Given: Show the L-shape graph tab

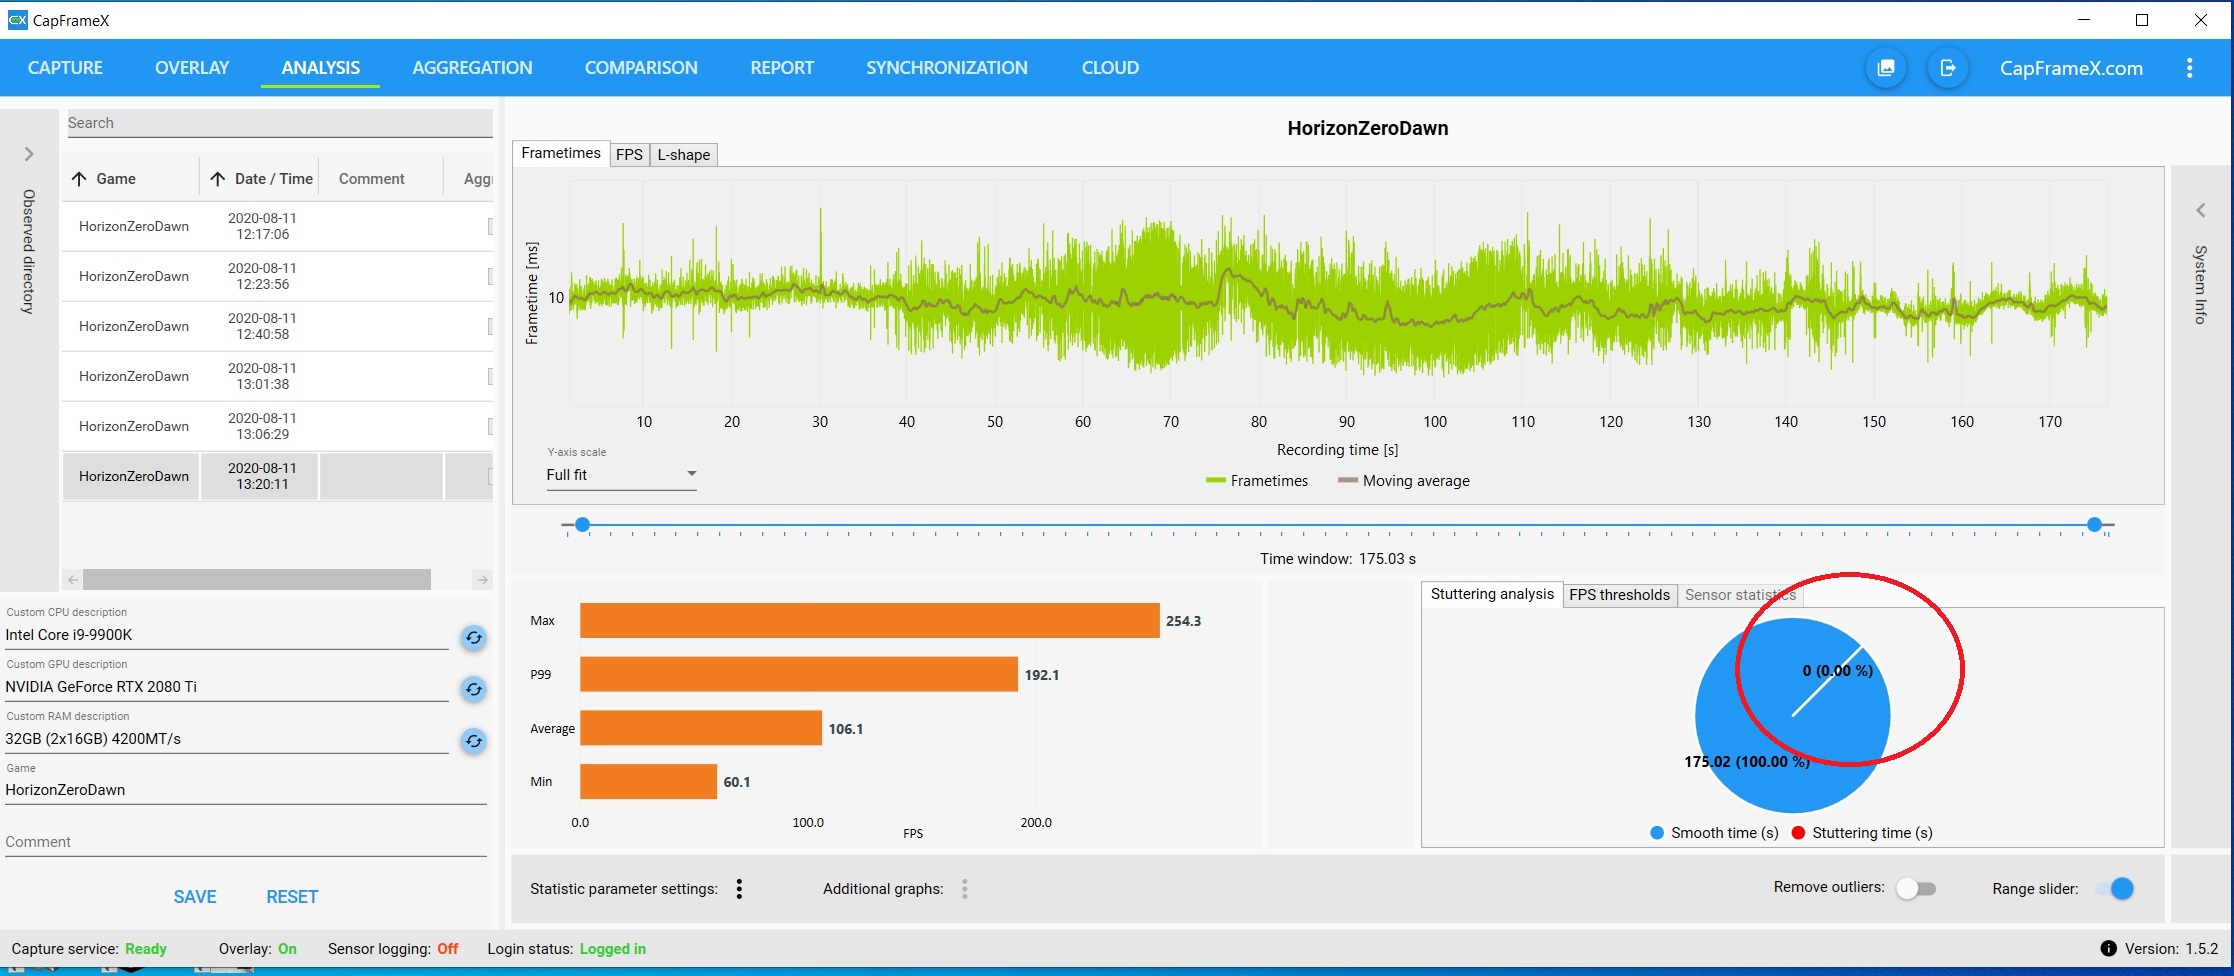Looking at the screenshot, I should [x=684, y=155].
